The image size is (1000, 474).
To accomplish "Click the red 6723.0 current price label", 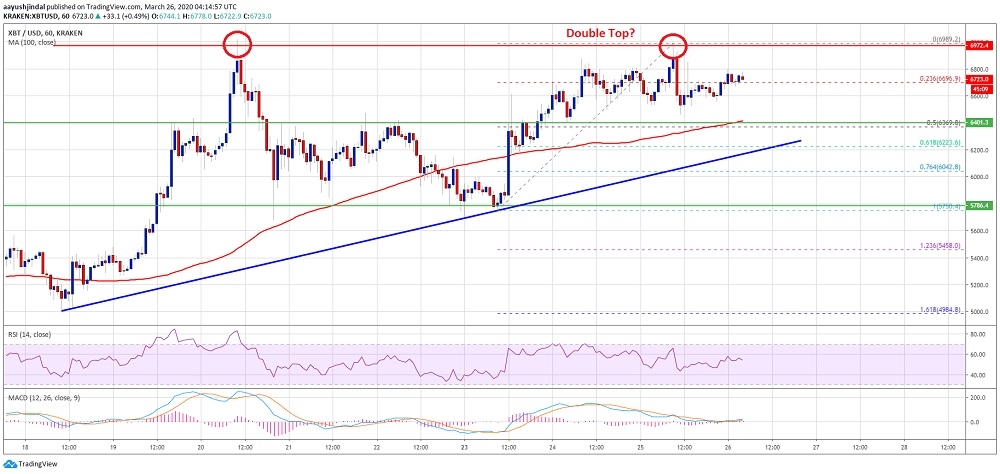I will [978, 79].
